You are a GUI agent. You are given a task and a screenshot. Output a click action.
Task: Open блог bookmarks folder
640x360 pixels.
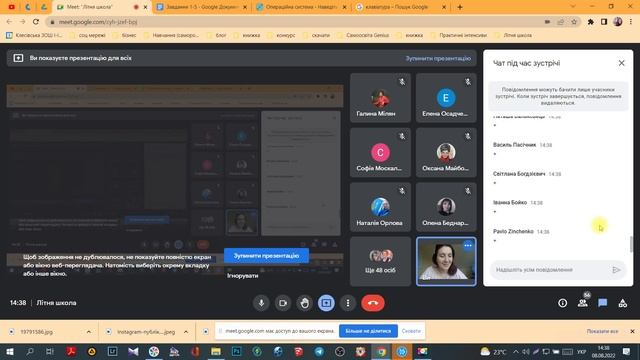tap(216, 36)
